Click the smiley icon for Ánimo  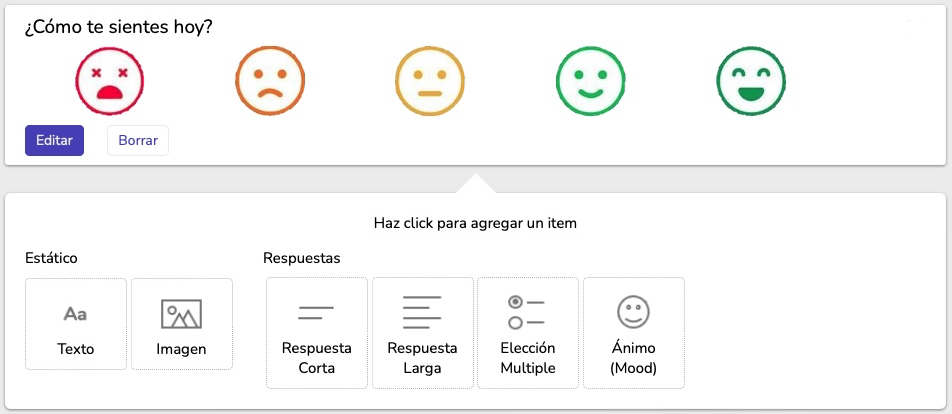pos(633,313)
